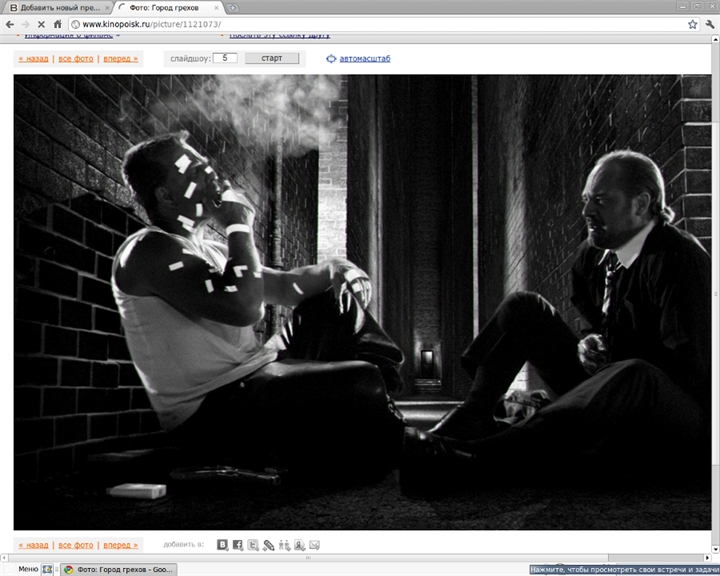Click the bottom 'вперед »' link
The height and width of the screenshot is (576, 720).
[x=120, y=545]
